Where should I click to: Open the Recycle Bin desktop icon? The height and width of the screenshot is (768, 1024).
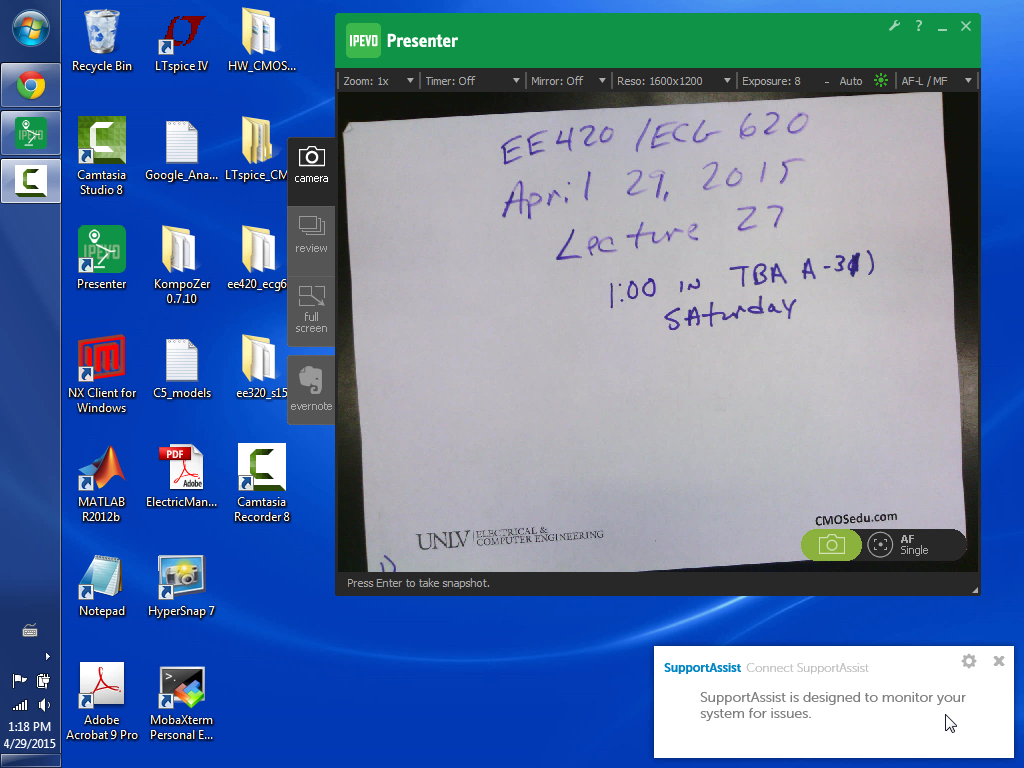(101, 40)
